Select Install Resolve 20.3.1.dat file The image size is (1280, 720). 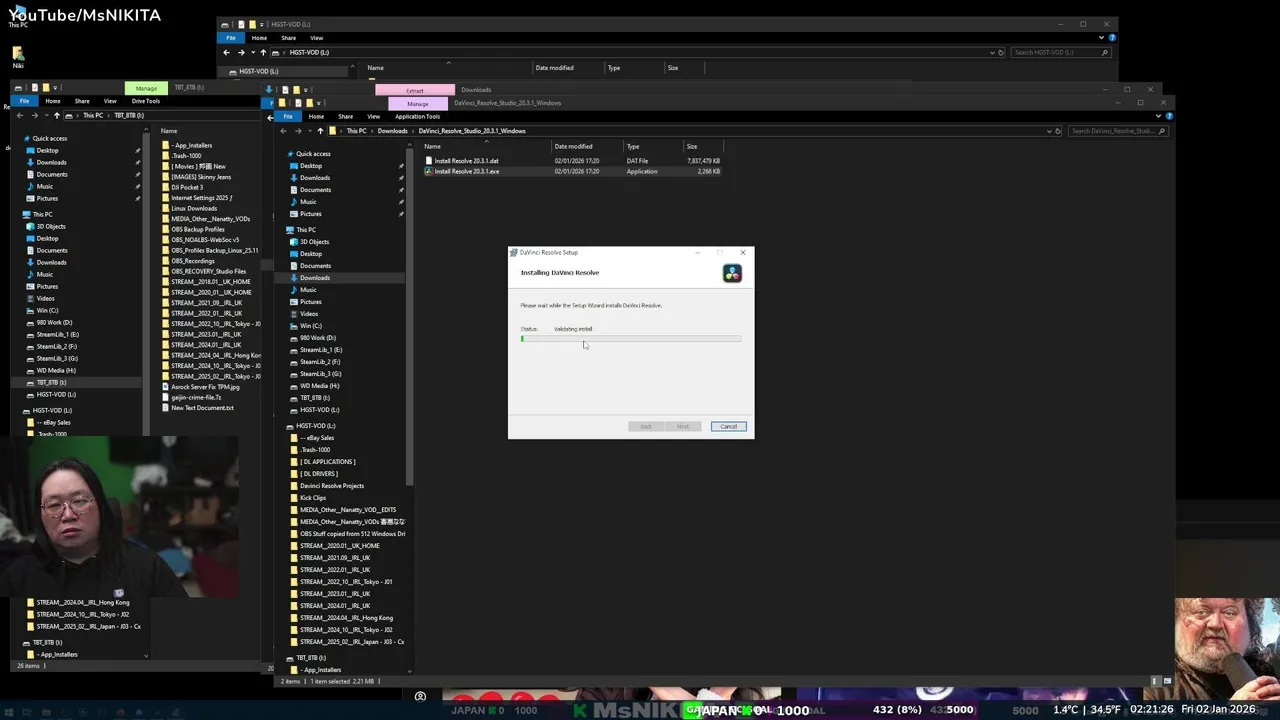(x=466, y=161)
